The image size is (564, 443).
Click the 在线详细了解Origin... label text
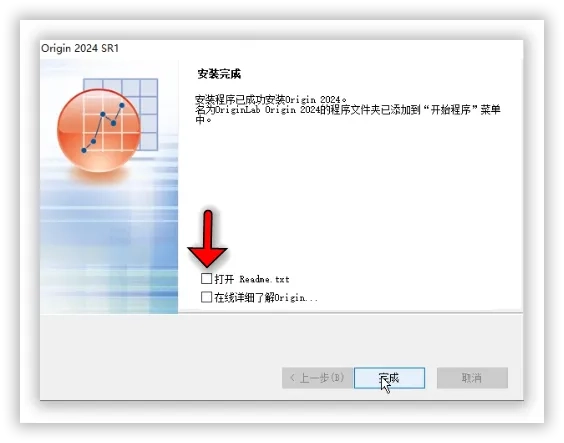pyautogui.click(x=266, y=298)
